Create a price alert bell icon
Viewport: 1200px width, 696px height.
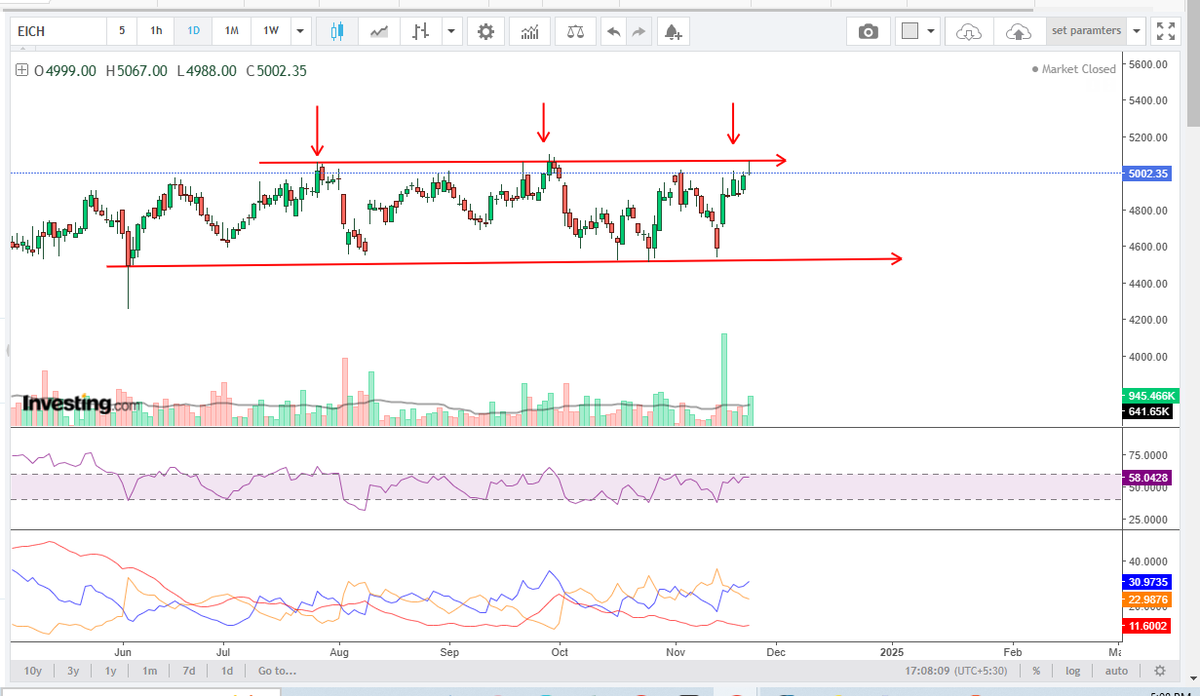674,31
